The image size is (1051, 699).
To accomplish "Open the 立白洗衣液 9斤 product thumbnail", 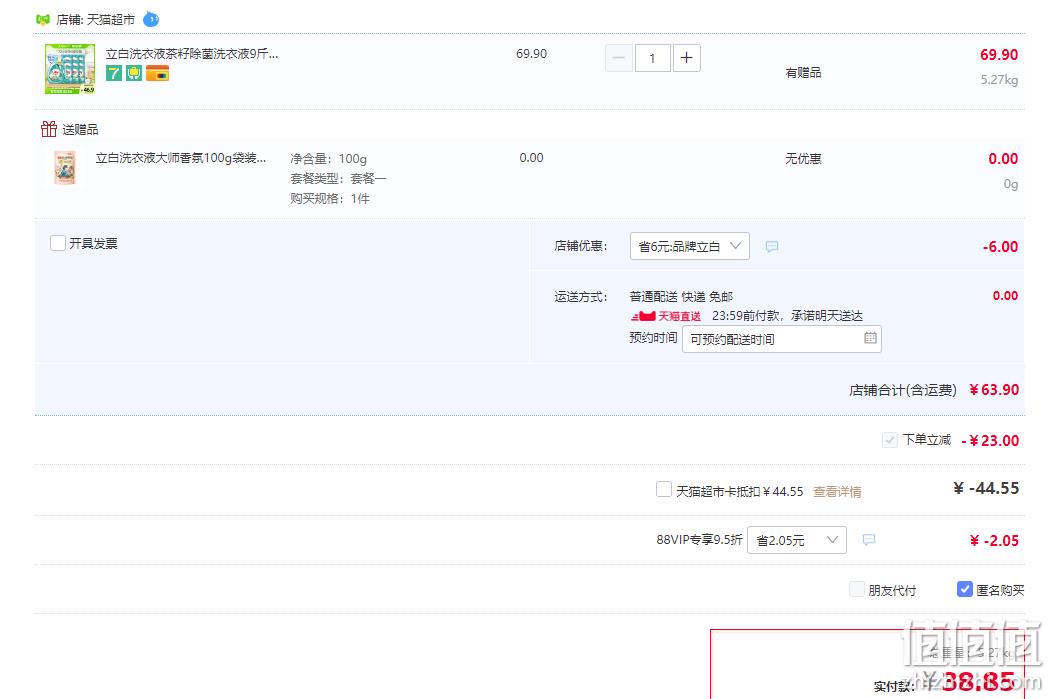I will [x=70, y=69].
